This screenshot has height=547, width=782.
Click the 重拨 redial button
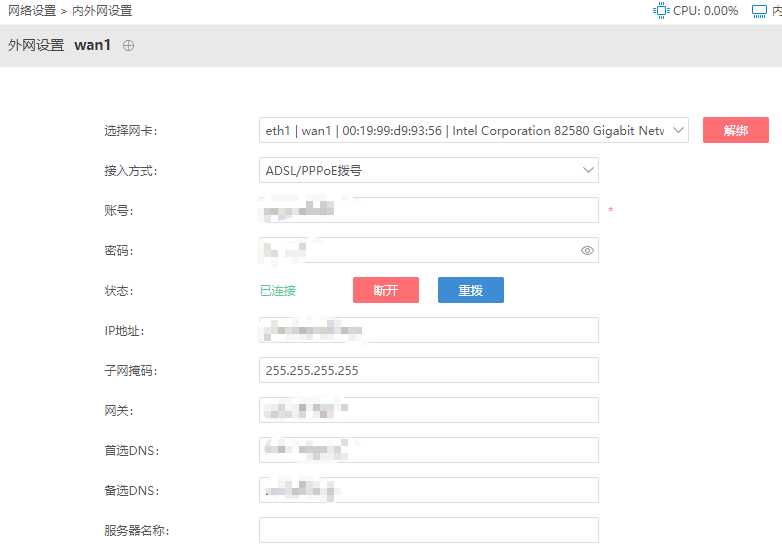tap(471, 290)
